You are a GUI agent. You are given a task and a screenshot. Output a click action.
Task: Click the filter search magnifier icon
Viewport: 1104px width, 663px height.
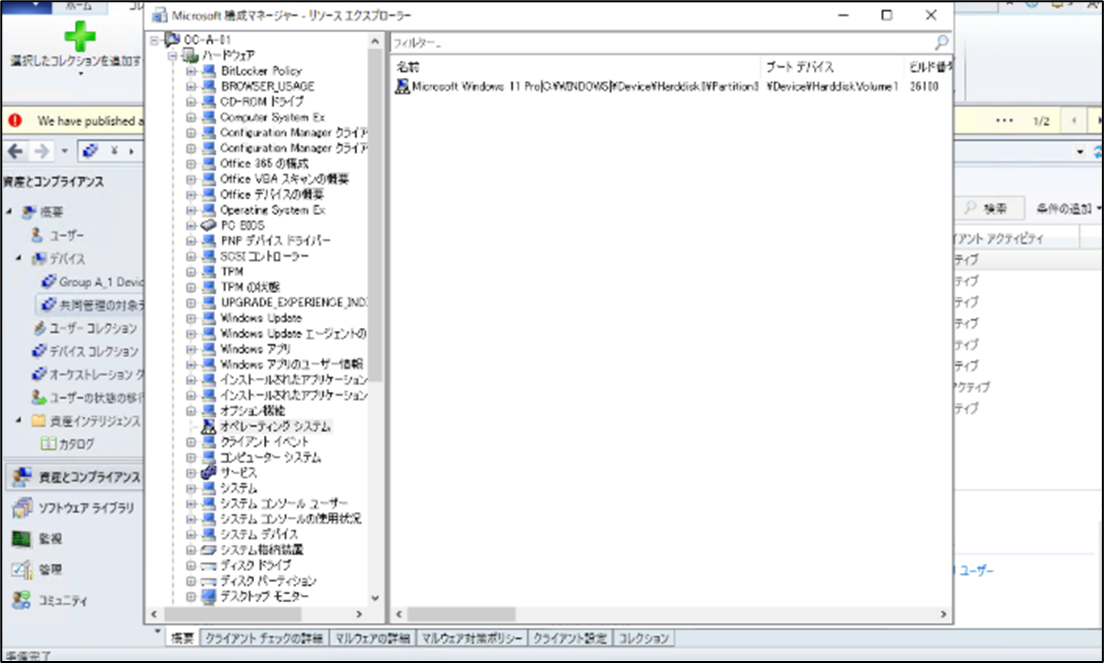[x=941, y=43]
